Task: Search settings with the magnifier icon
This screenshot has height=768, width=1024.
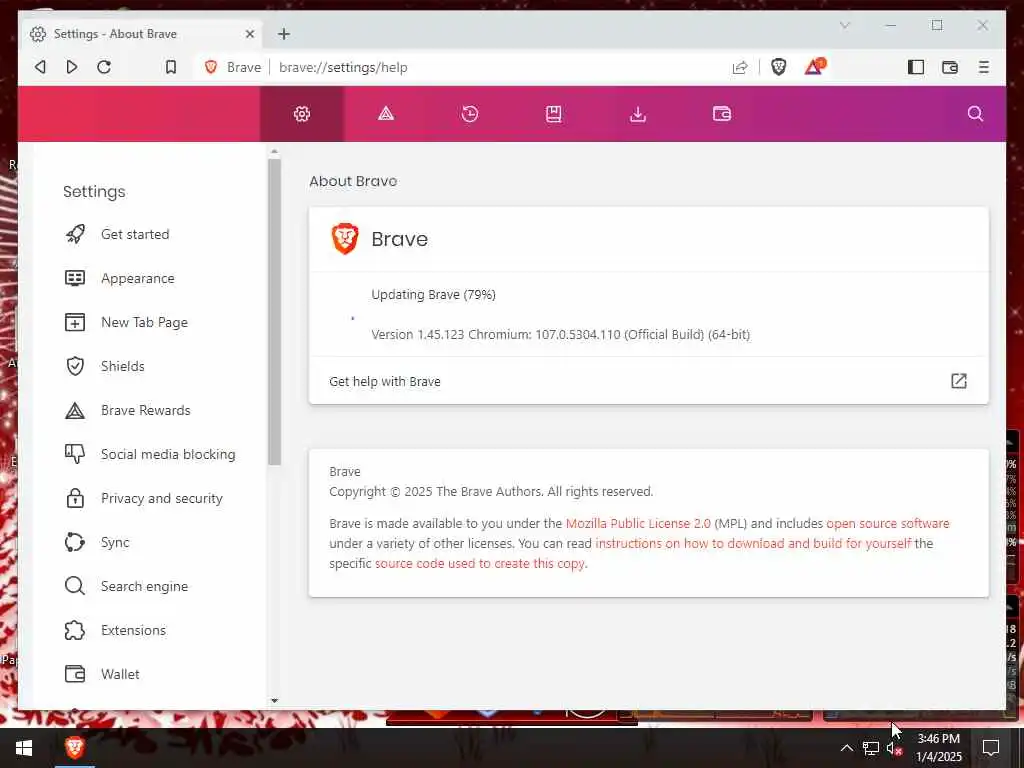Action: 975,114
